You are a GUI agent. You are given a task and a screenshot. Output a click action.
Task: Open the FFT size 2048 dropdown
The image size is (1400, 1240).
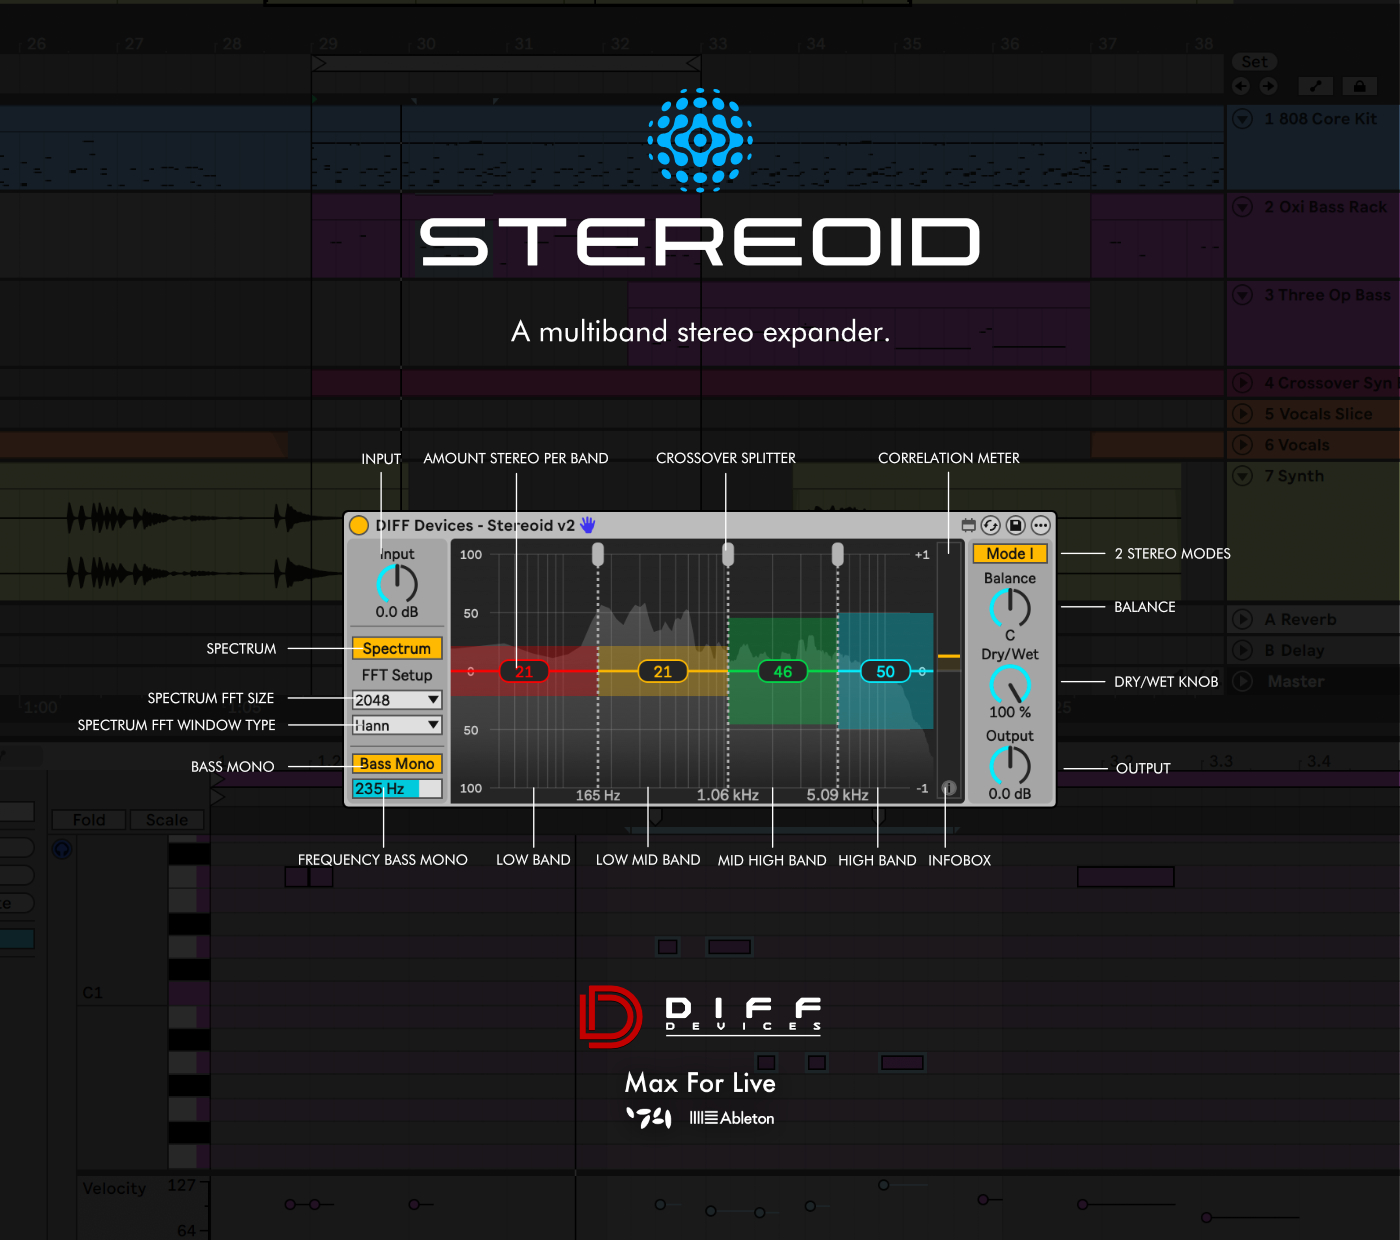[397, 700]
